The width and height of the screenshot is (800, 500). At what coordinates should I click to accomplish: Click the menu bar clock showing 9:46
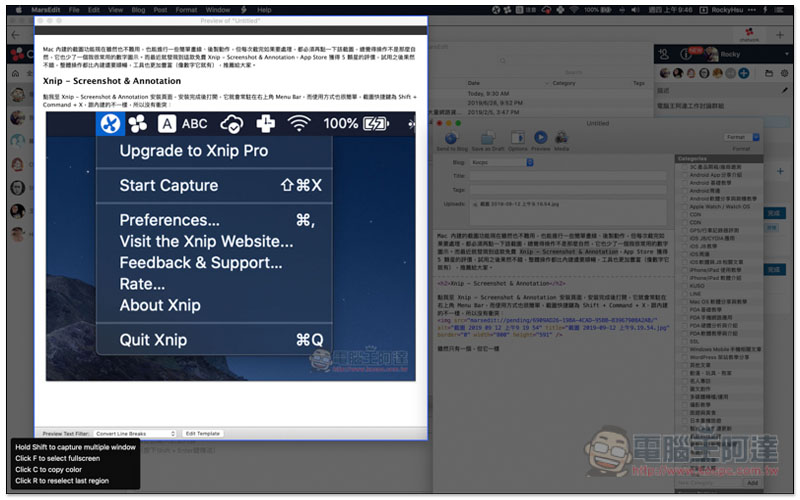(670, 10)
